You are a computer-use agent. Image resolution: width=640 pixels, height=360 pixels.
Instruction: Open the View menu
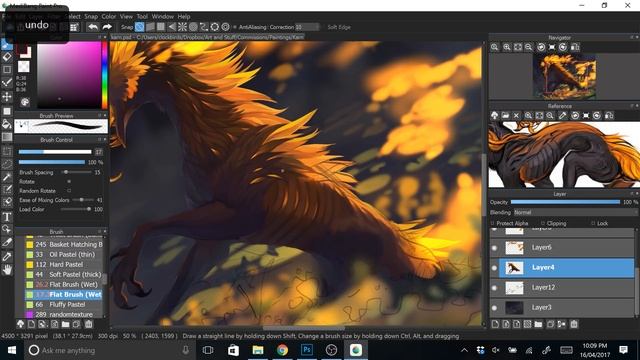(126, 17)
